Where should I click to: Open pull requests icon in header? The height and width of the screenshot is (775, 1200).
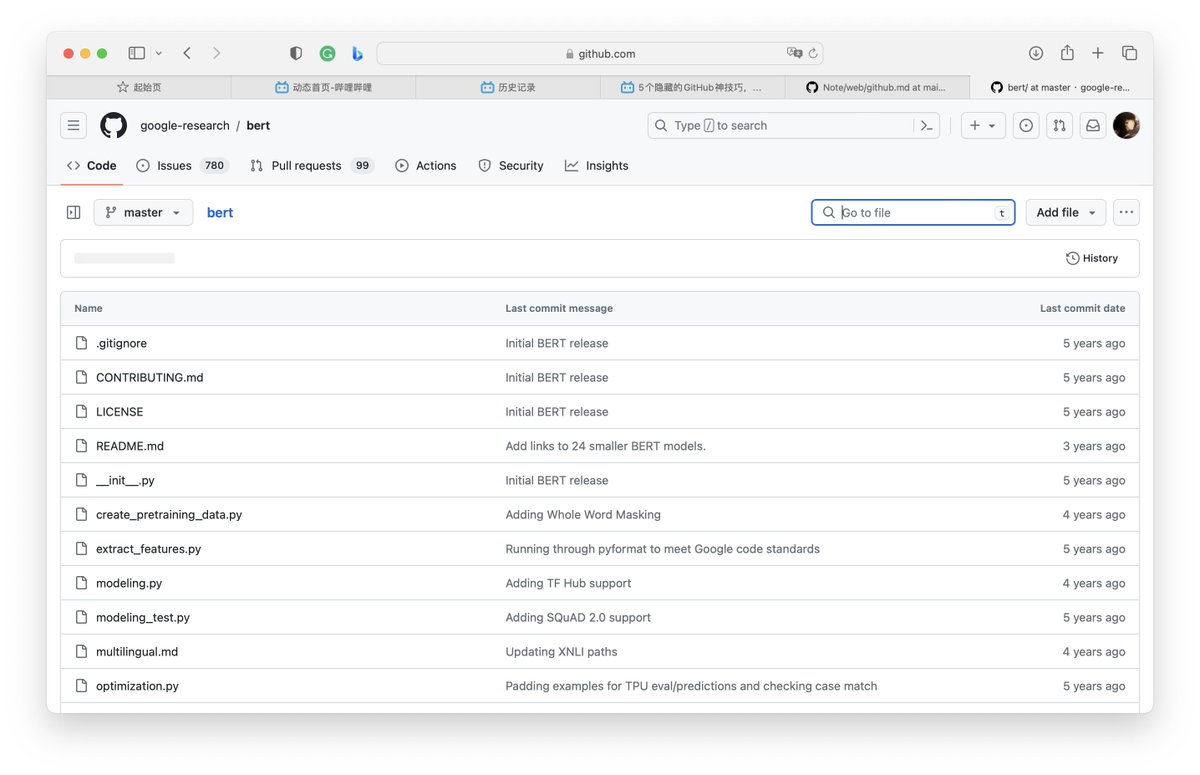pos(1059,126)
